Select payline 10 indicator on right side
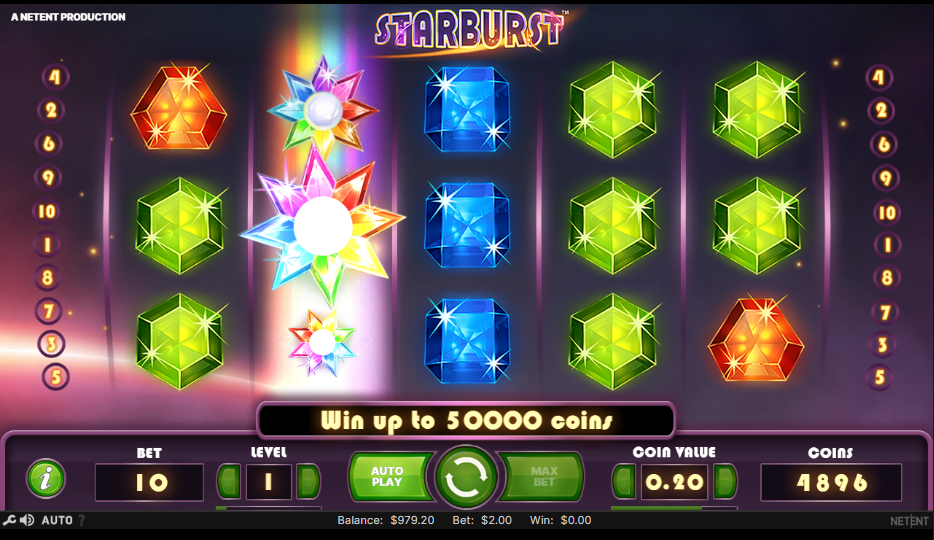The image size is (934, 540). click(887, 213)
